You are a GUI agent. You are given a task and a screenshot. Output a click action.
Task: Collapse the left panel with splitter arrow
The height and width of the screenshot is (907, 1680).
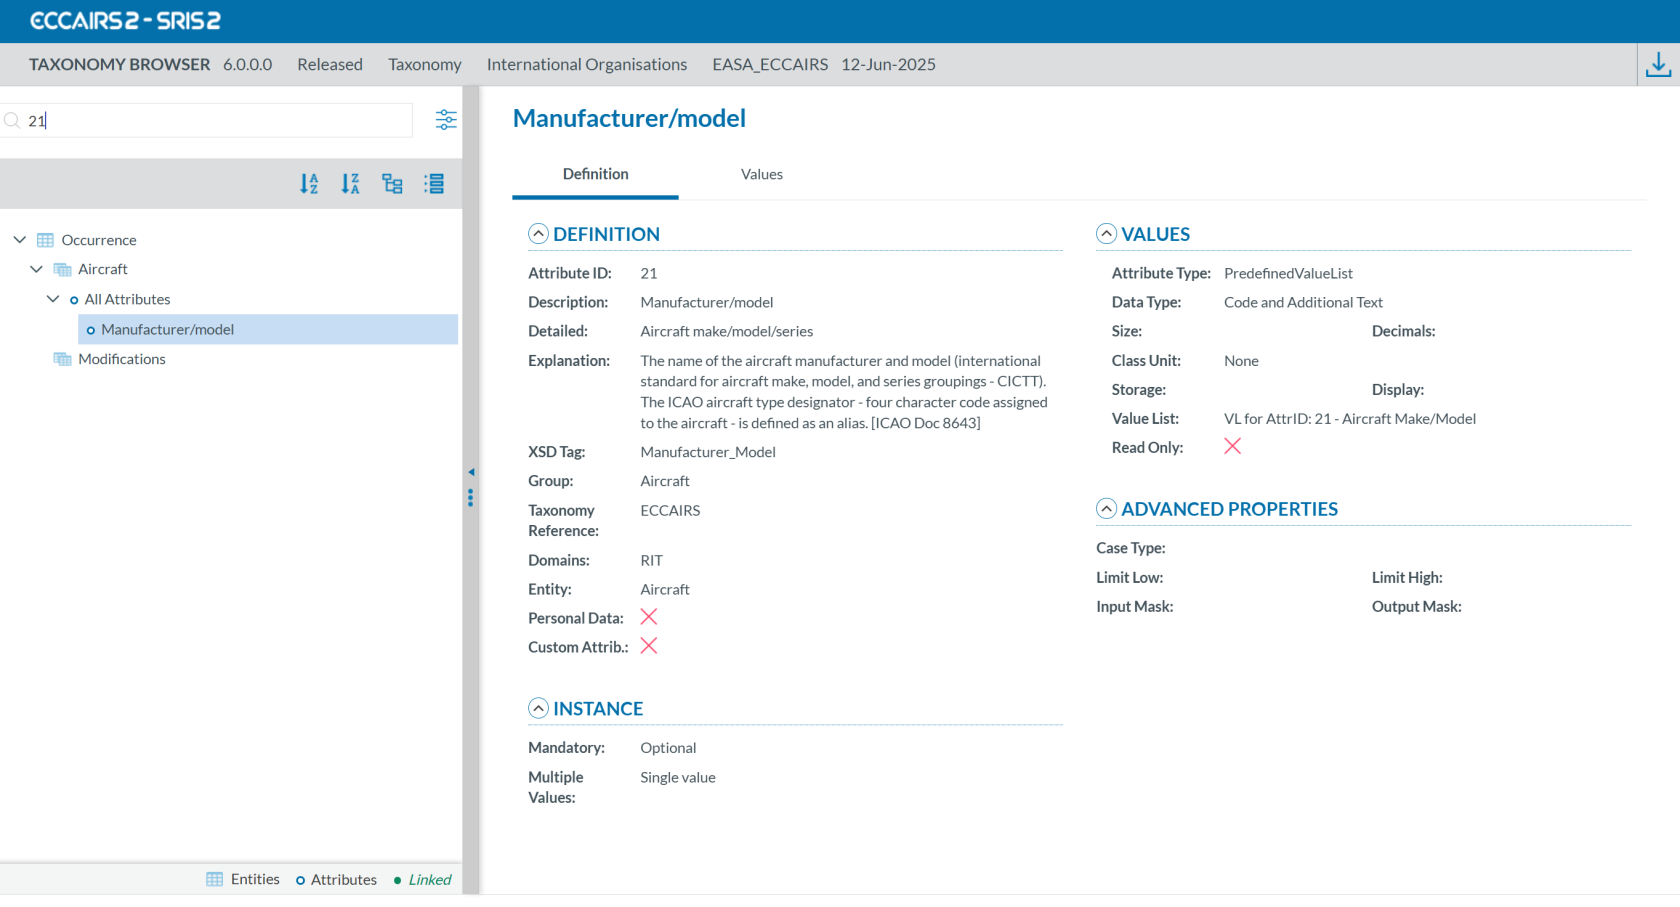tap(471, 472)
